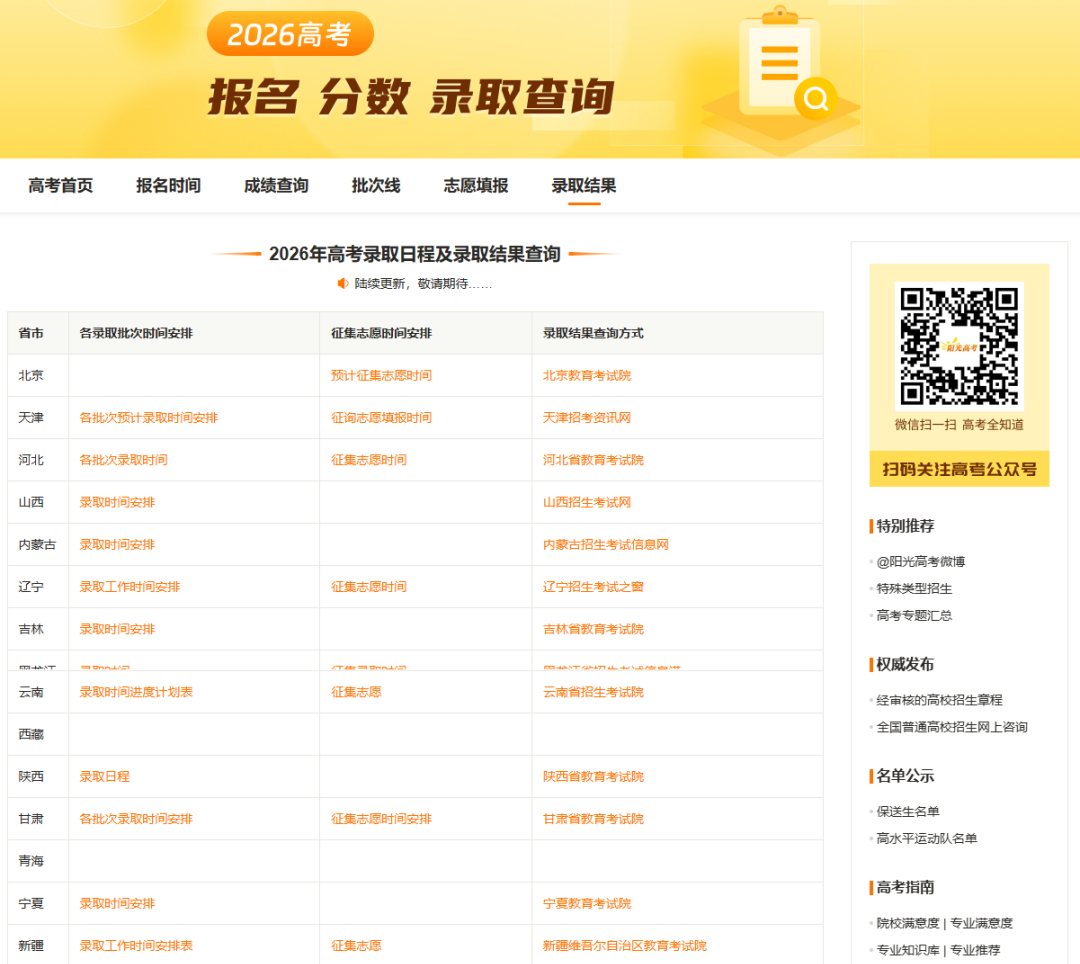The width and height of the screenshot is (1080, 964).
Task: Open 辽宁招生考试之窗 link
Action: (593, 587)
